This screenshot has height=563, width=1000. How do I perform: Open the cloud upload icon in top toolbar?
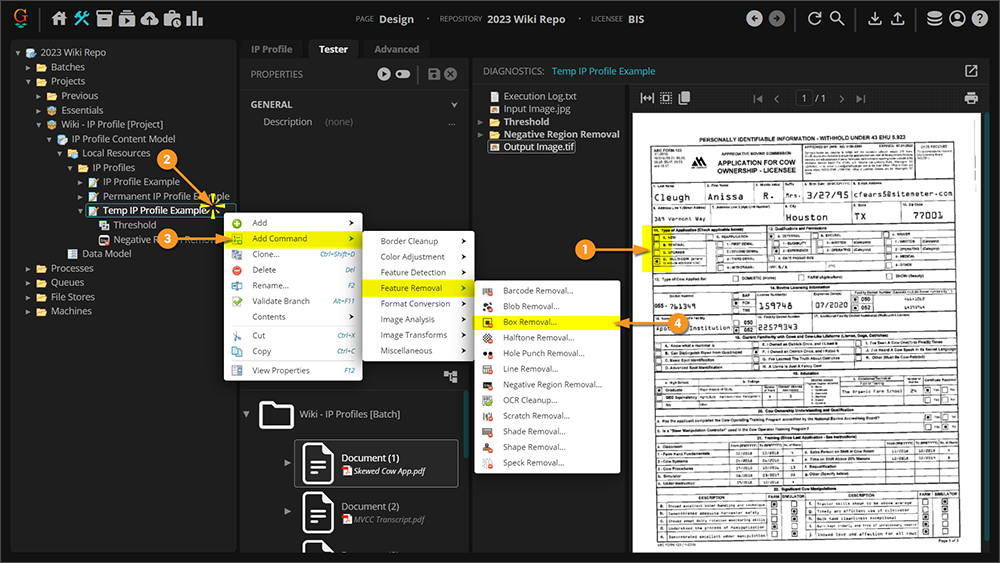tap(149, 18)
